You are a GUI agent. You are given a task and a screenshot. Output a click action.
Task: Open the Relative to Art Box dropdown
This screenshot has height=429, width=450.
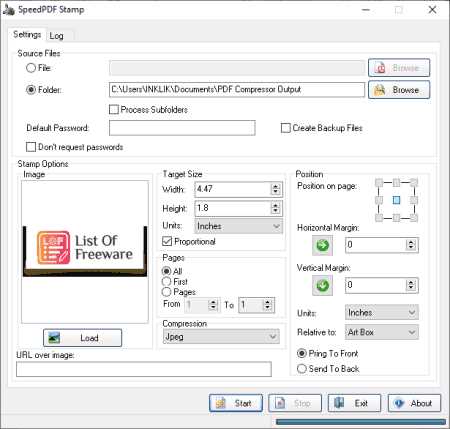(x=382, y=332)
